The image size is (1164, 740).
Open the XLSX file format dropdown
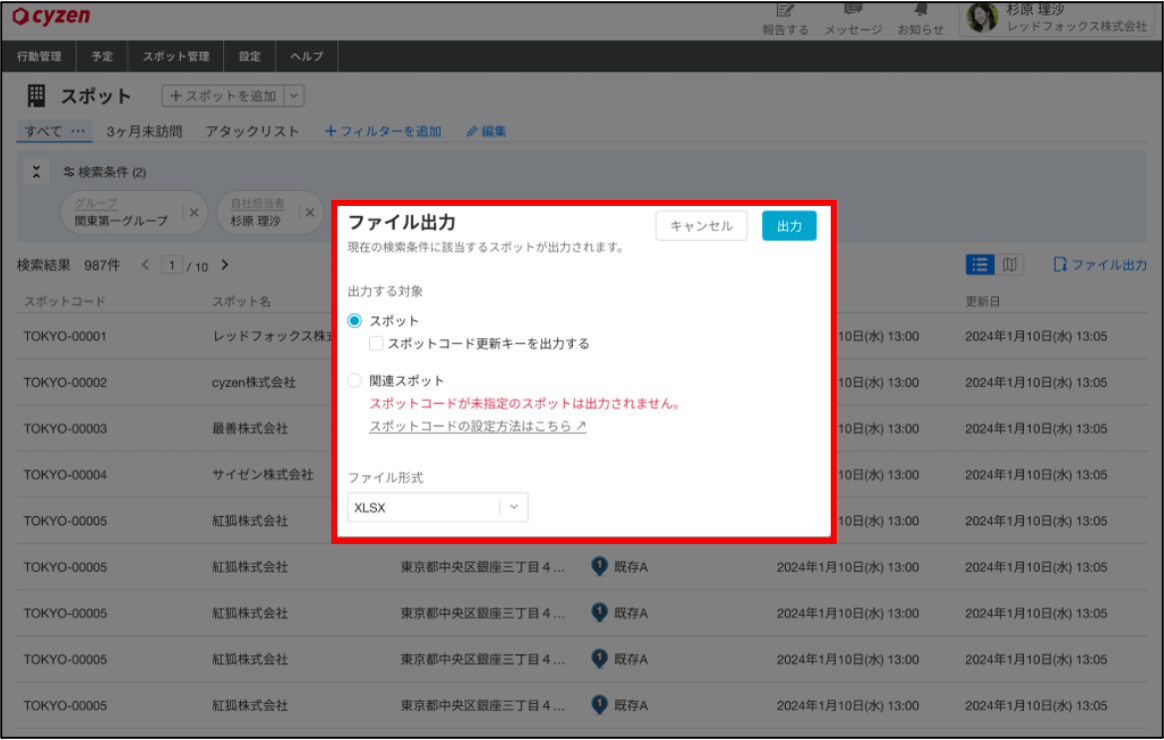pyautogui.click(x=437, y=507)
